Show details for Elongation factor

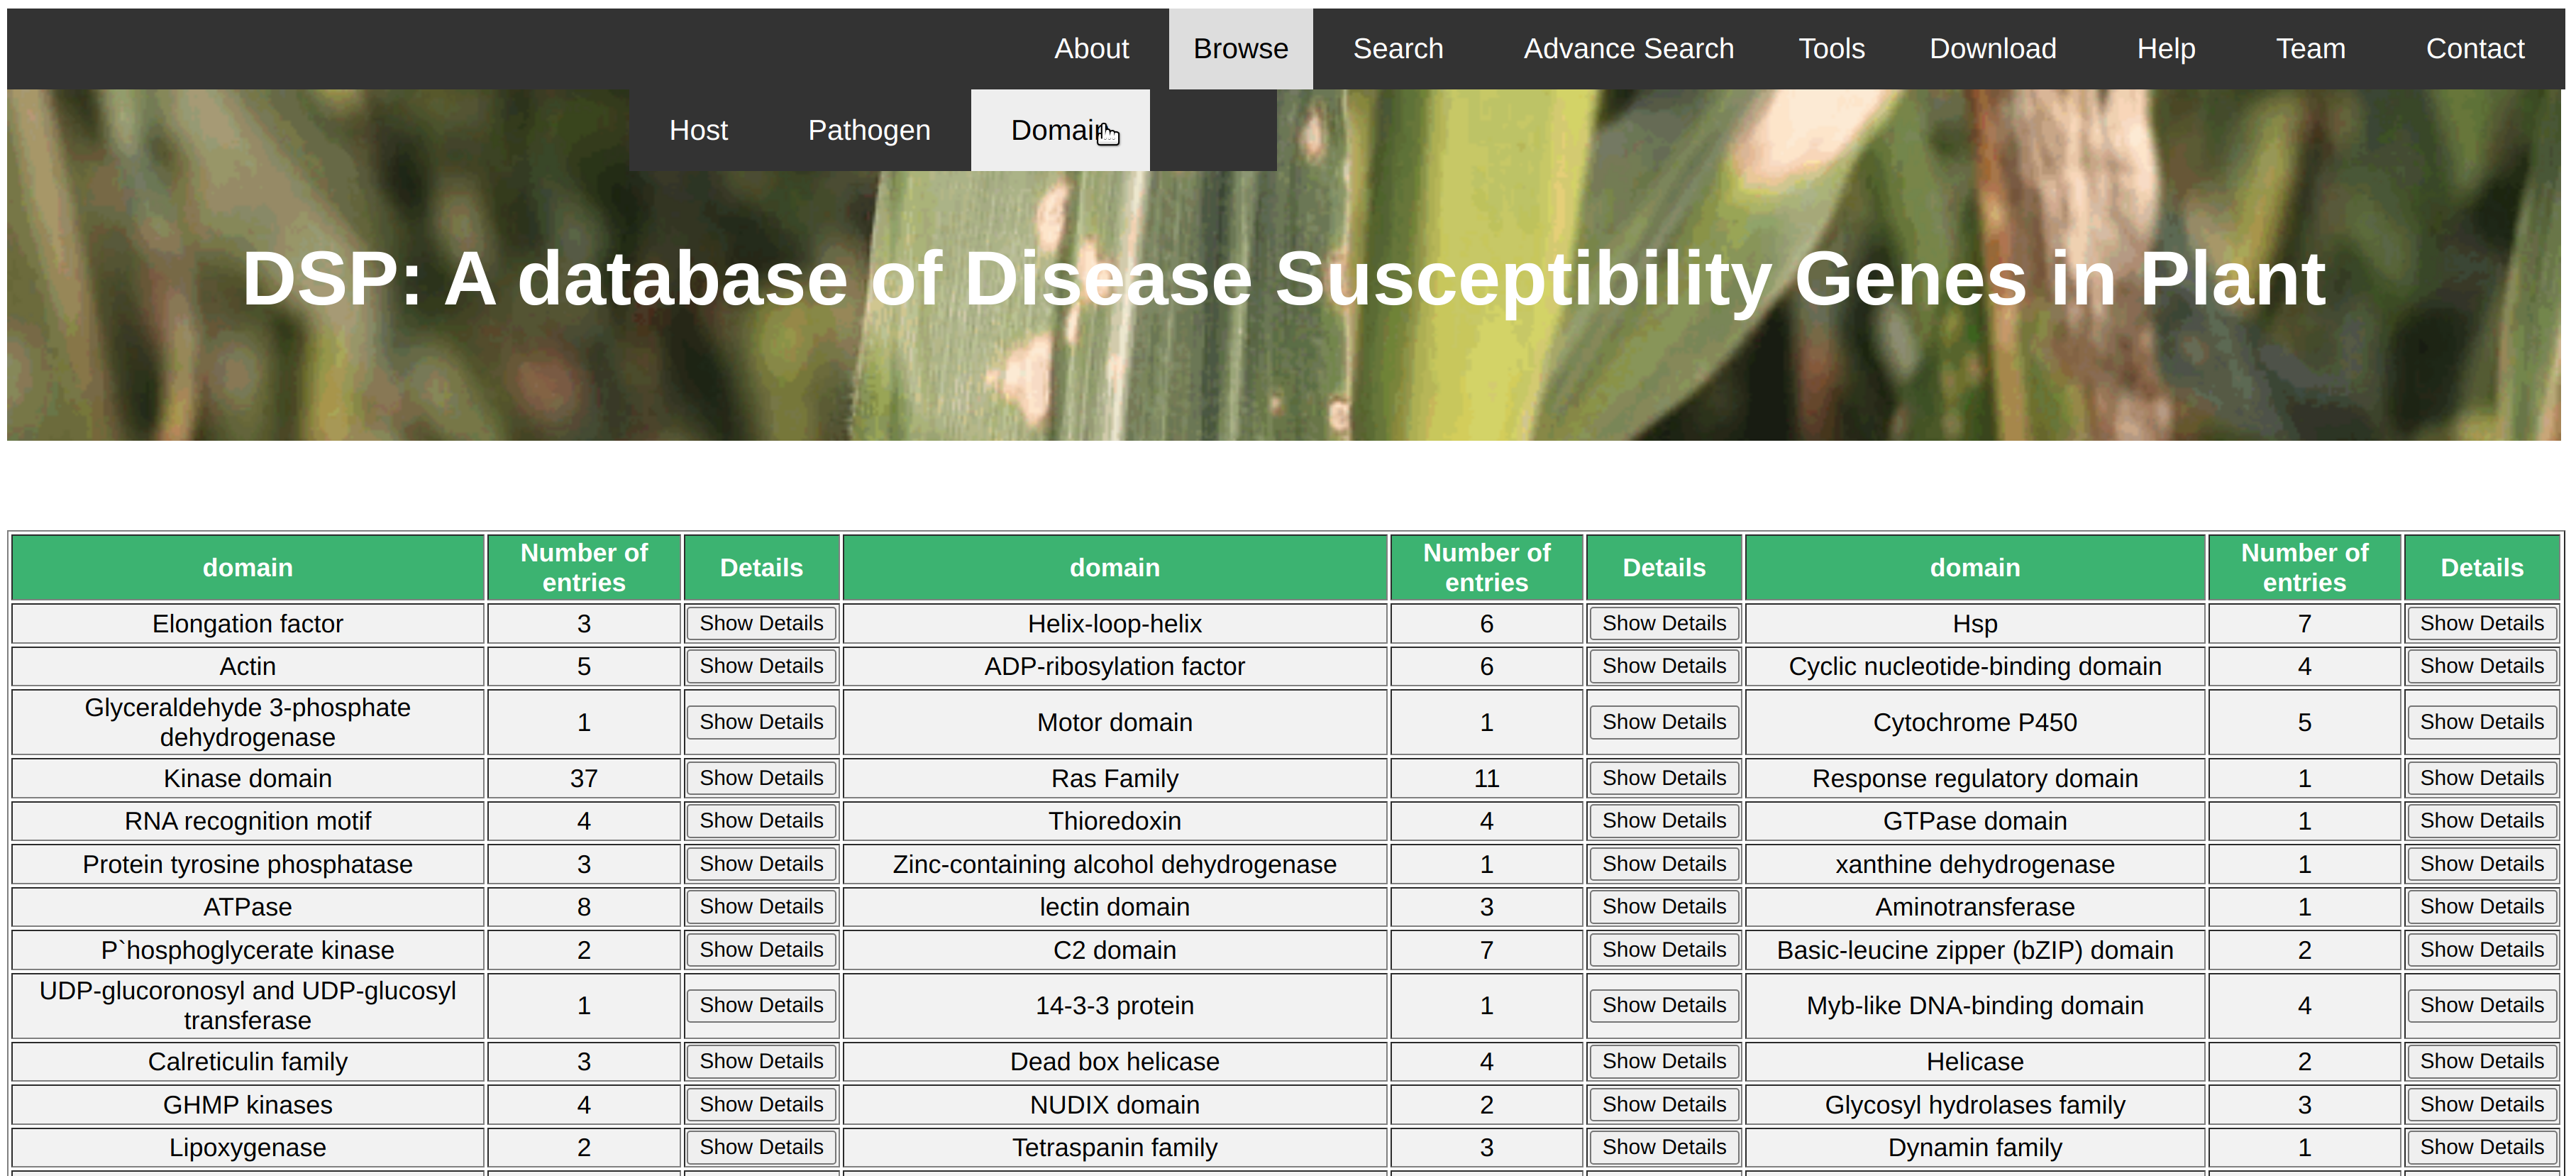click(761, 623)
